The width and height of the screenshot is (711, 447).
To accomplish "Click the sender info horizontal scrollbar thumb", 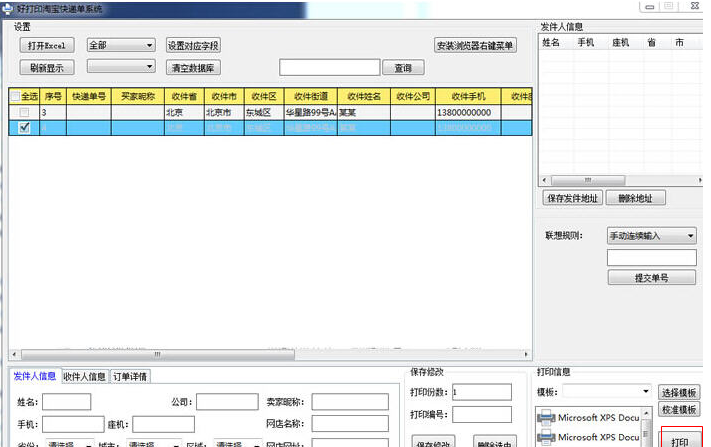I will [588, 180].
